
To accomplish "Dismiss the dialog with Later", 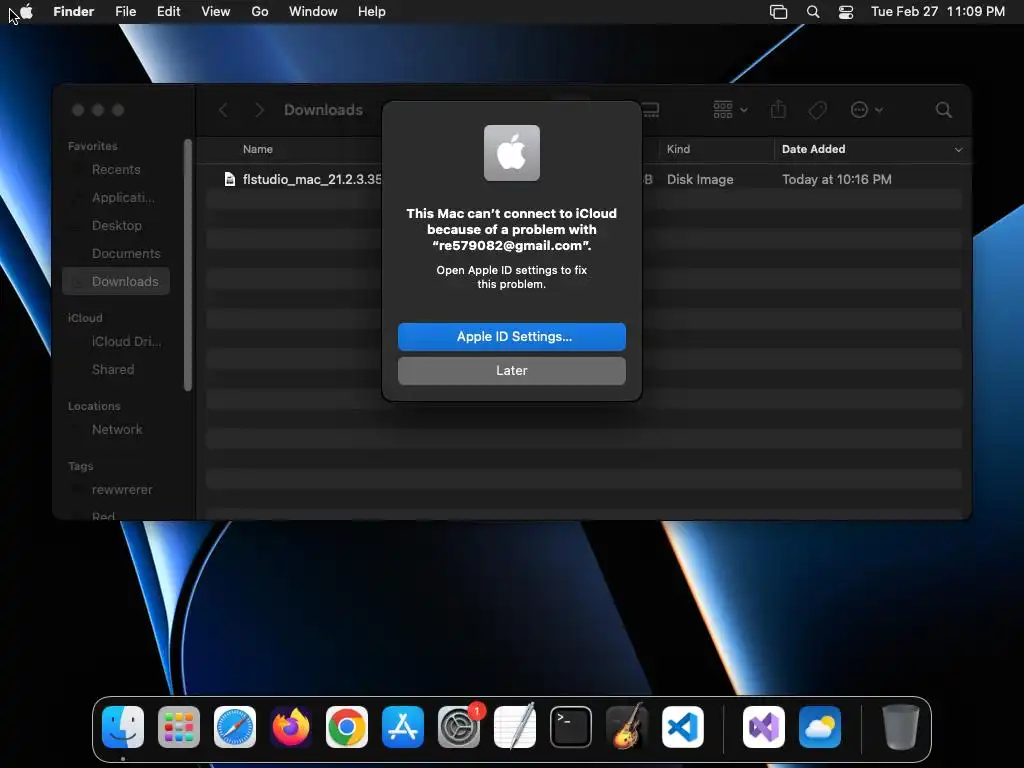I will [512, 370].
